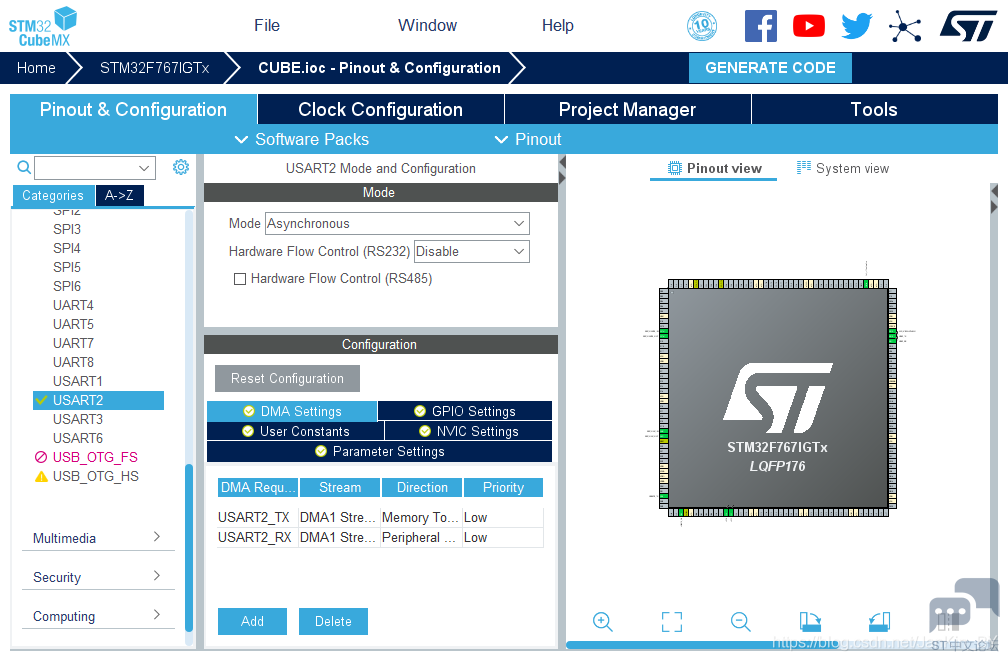The image size is (1008, 661).
Task: Open the Facebook icon link
Action: pyautogui.click(x=760, y=26)
